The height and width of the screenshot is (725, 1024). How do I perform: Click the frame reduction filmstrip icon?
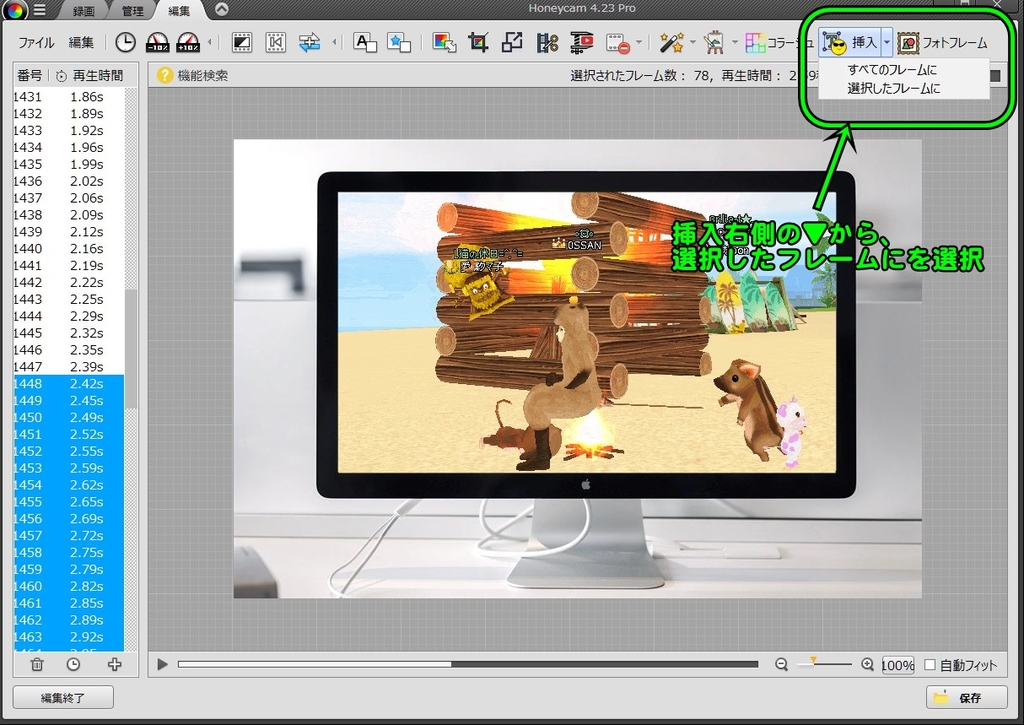coord(617,44)
